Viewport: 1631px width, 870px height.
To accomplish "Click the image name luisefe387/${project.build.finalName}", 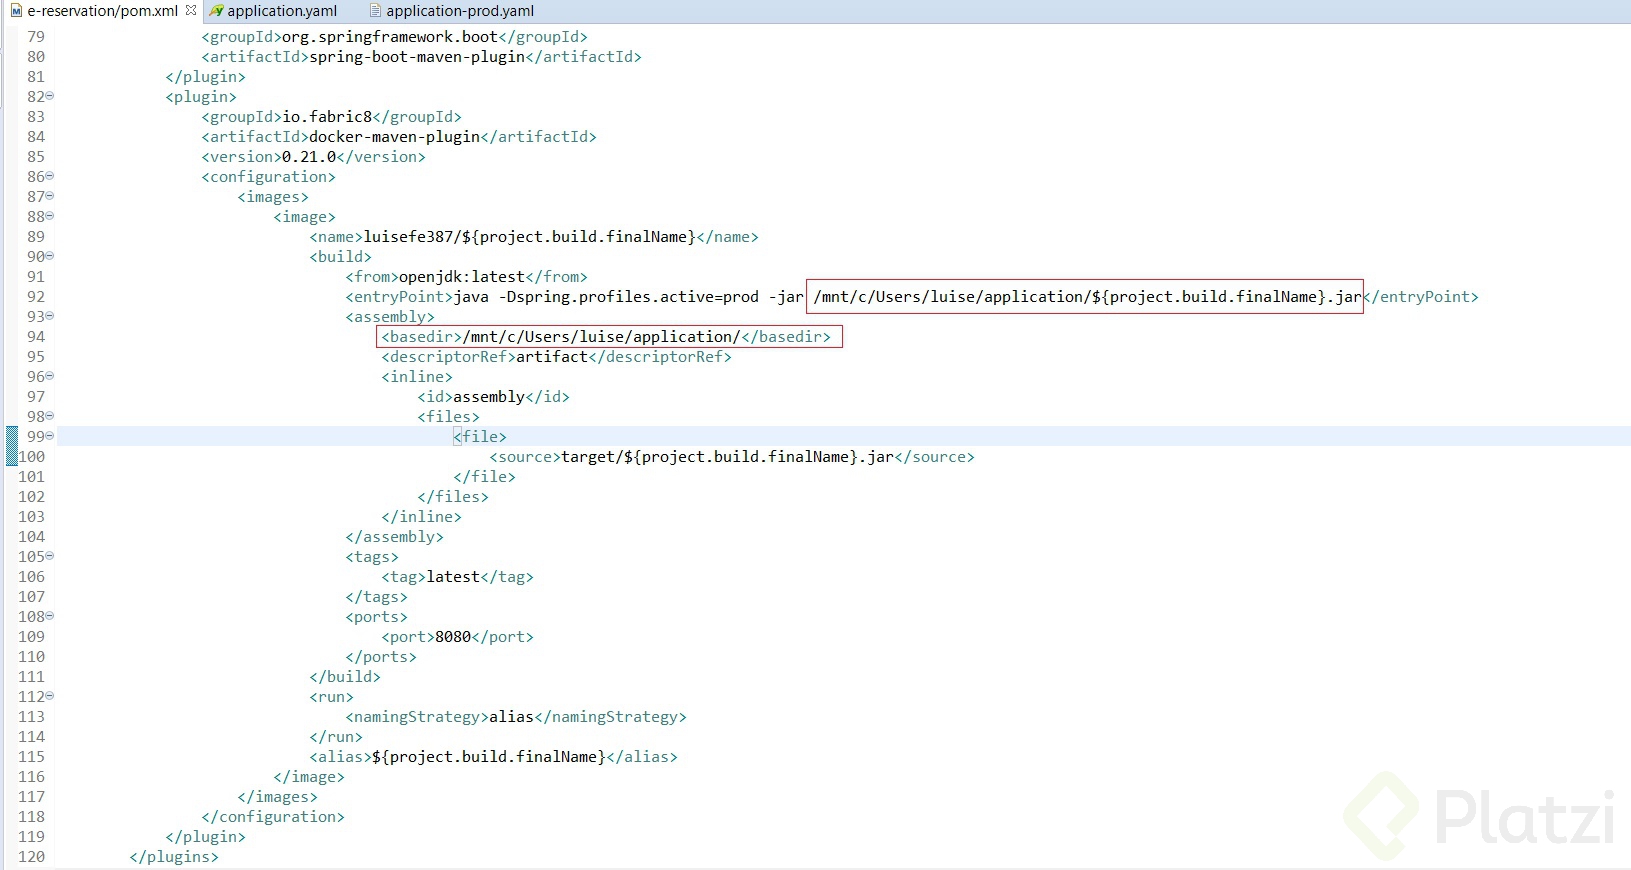I will click(529, 237).
